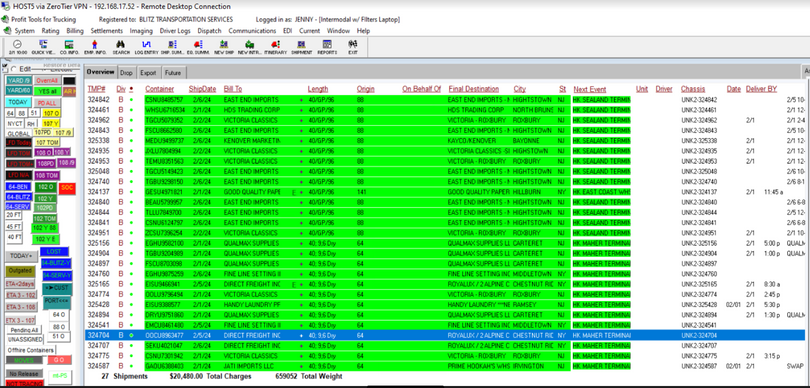Select shipment row 324842

coord(446,99)
